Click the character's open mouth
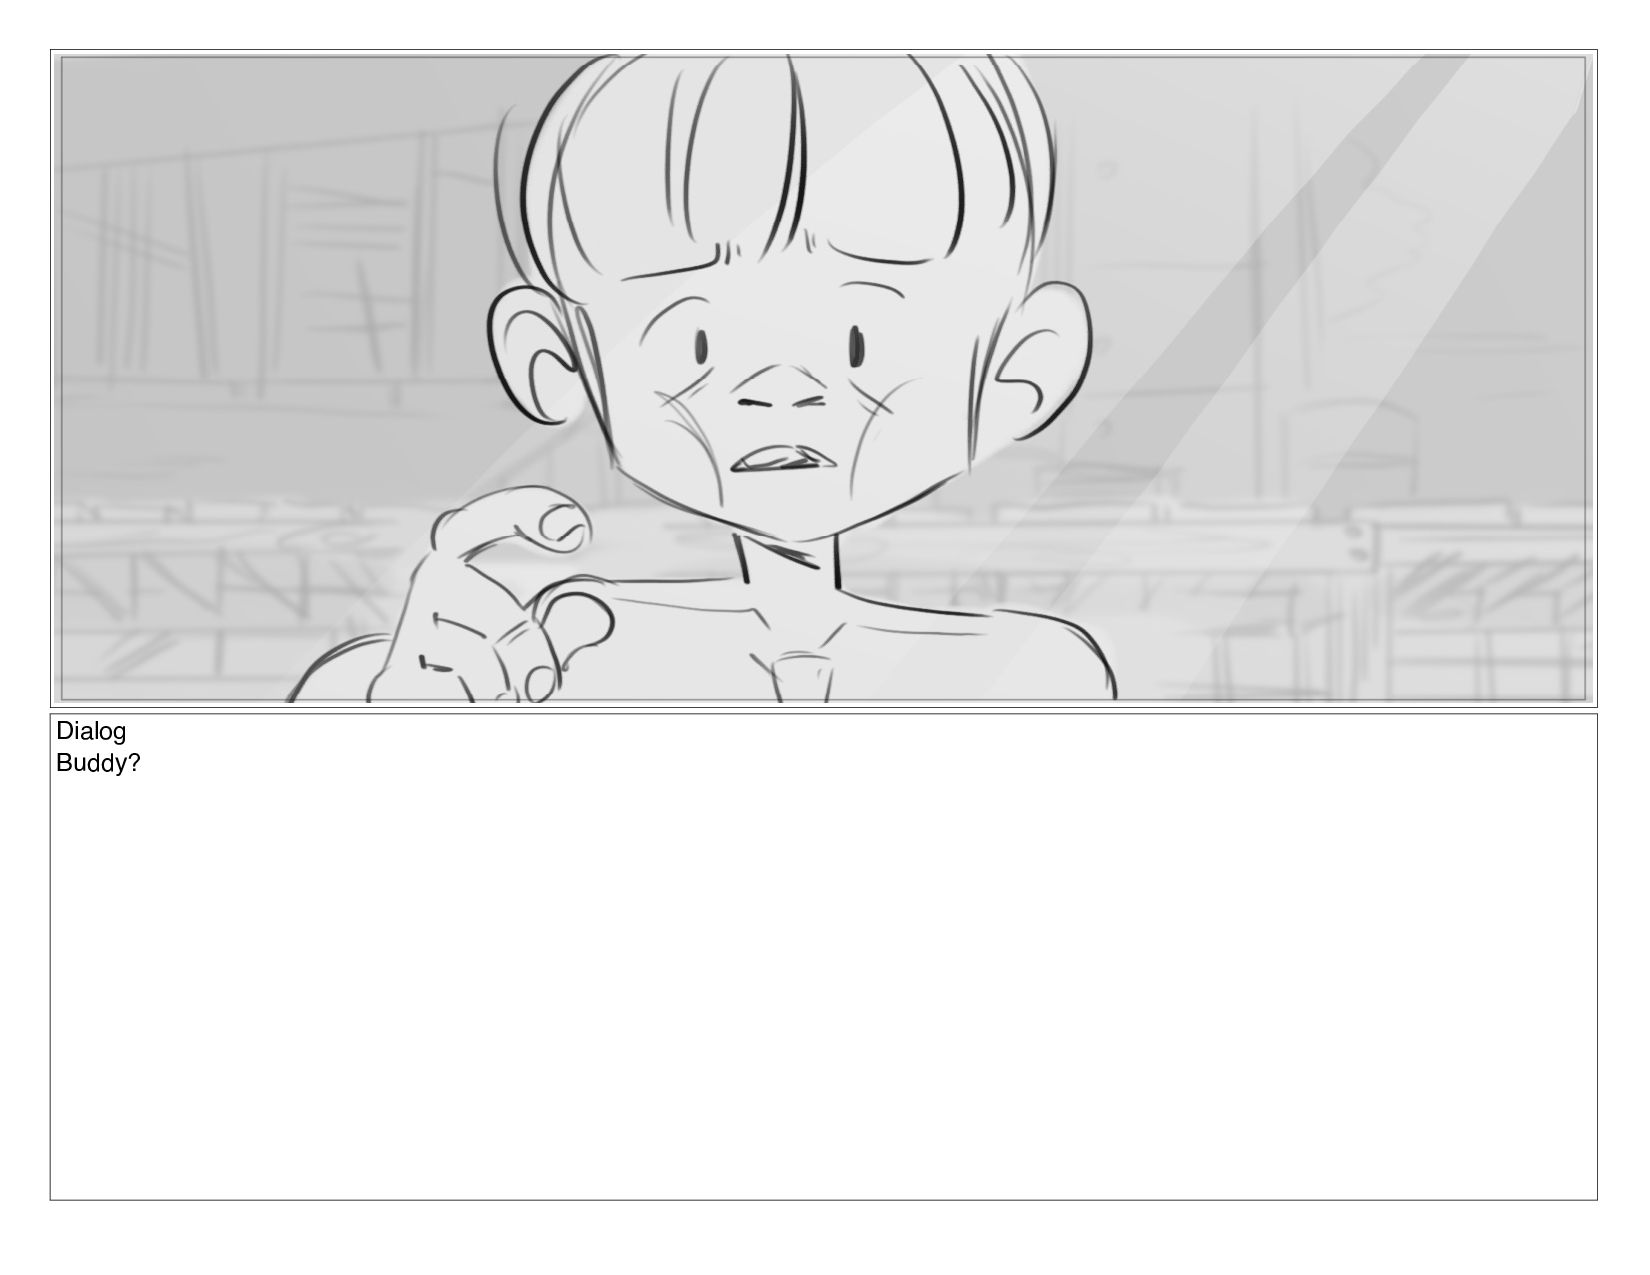The width and height of the screenshot is (1650, 1275). [782, 459]
